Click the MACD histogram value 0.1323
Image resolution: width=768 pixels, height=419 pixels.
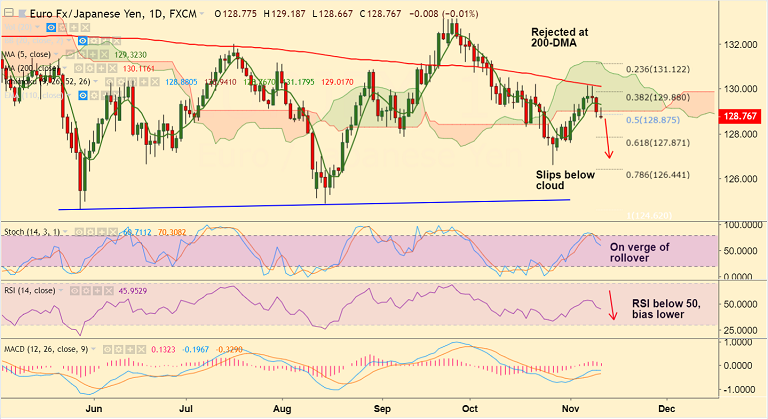point(163,349)
